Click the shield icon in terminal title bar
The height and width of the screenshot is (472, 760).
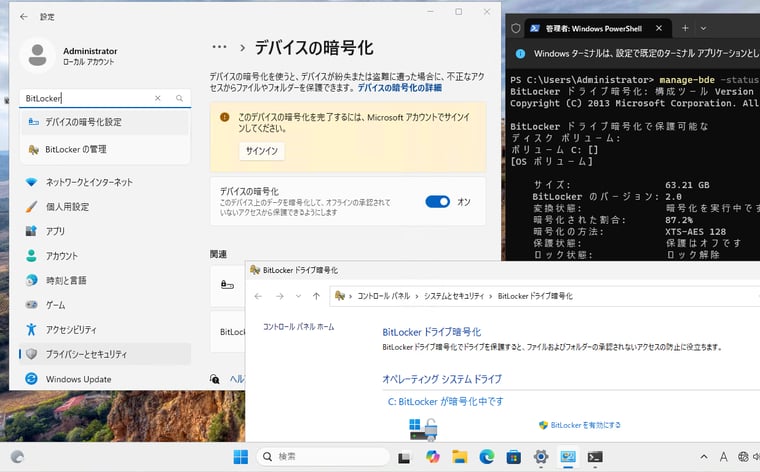516,29
